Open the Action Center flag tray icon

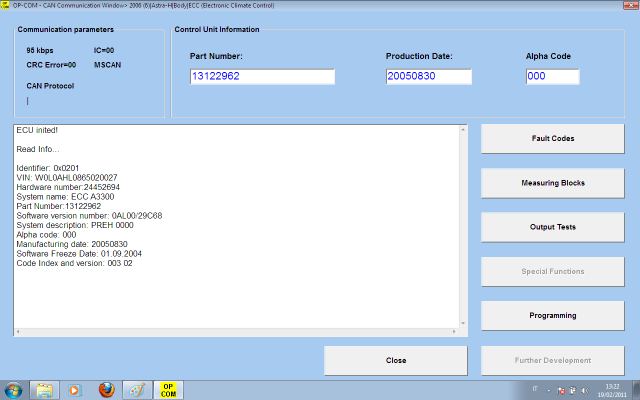click(x=561, y=391)
